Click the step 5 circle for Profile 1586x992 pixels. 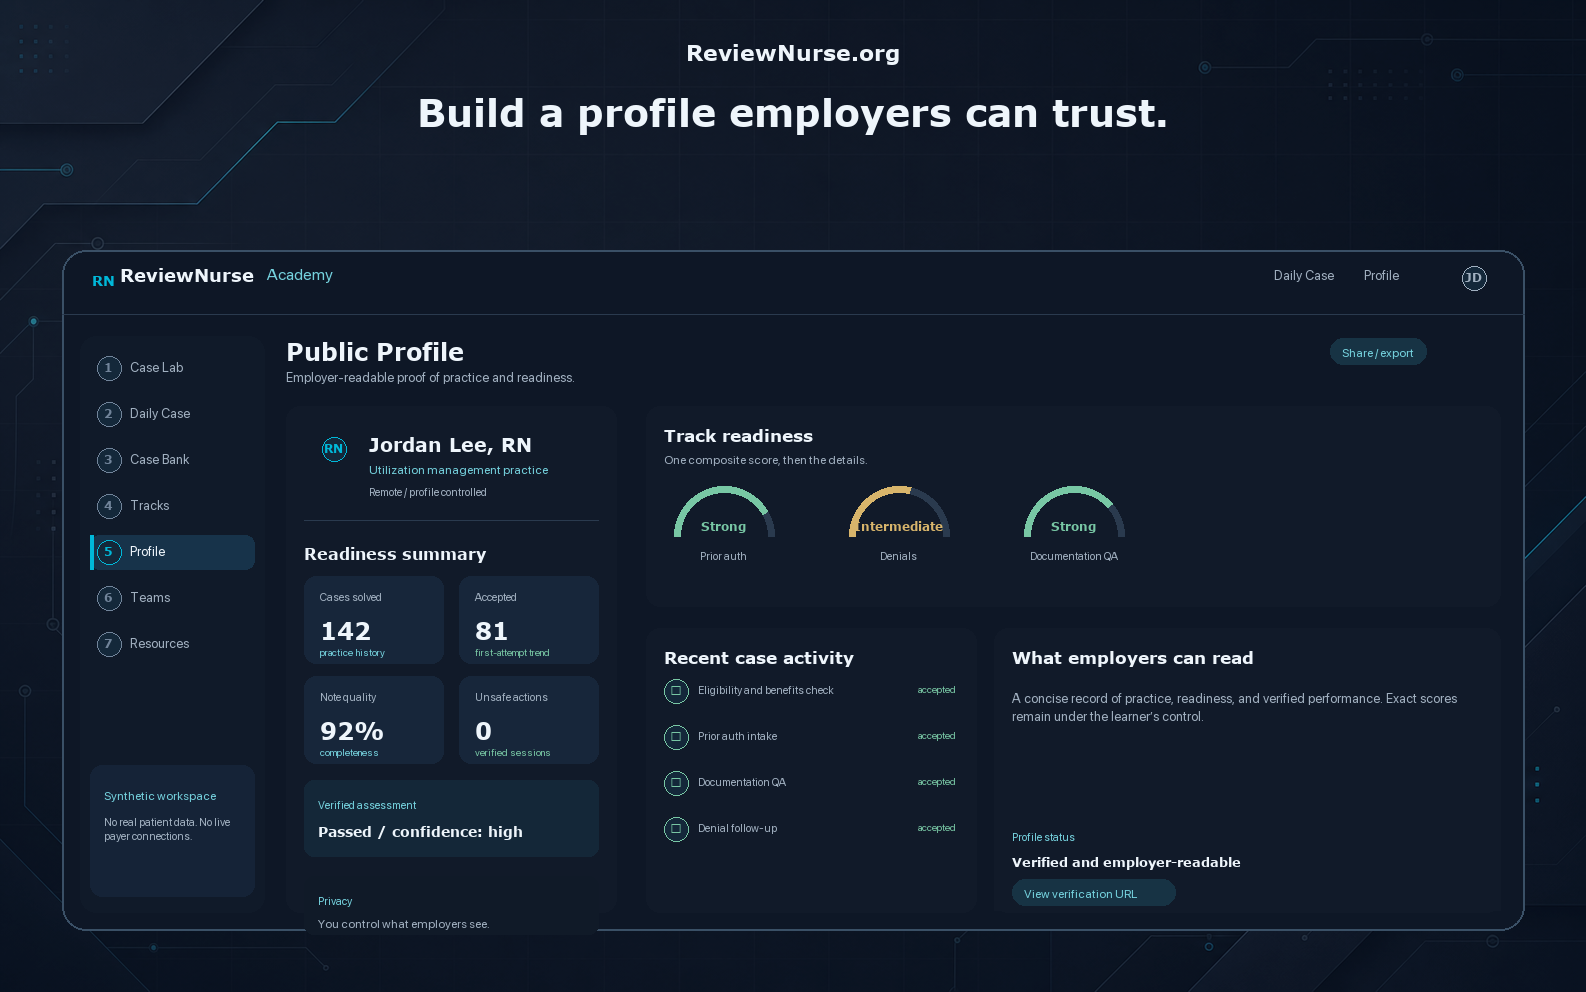[x=109, y=552]
